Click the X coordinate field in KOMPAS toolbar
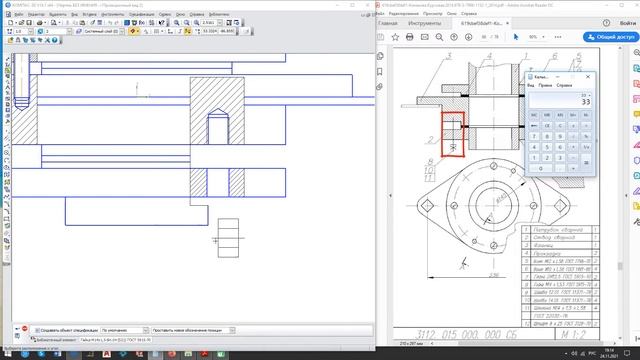 tap(209, 31)
